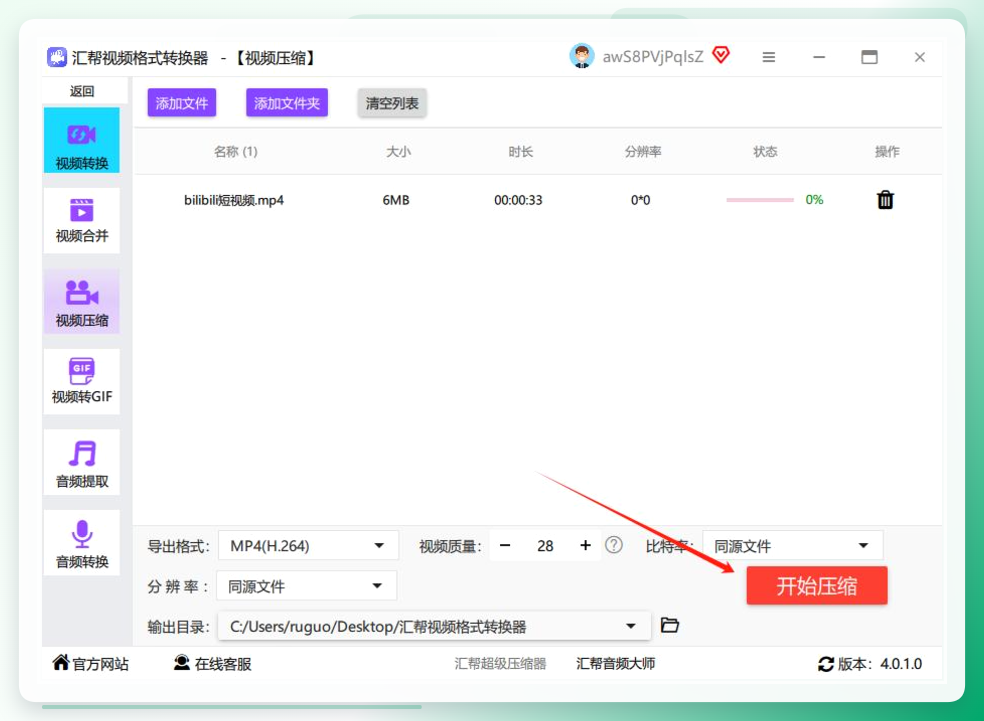Open 汇帮超级压缩器 link
The height and width of the screenshot is (721, 984).
click(500, 663)
